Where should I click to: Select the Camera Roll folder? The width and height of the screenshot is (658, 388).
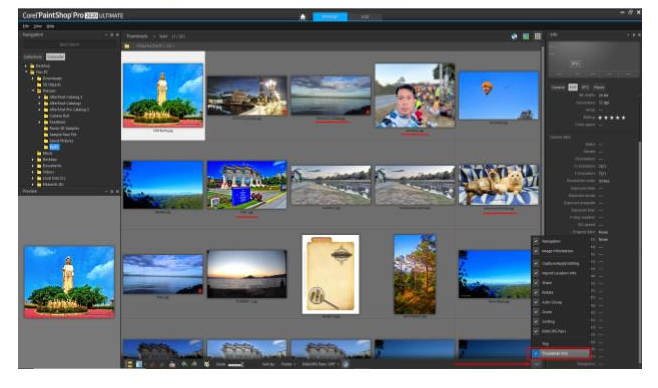[59, 116]
